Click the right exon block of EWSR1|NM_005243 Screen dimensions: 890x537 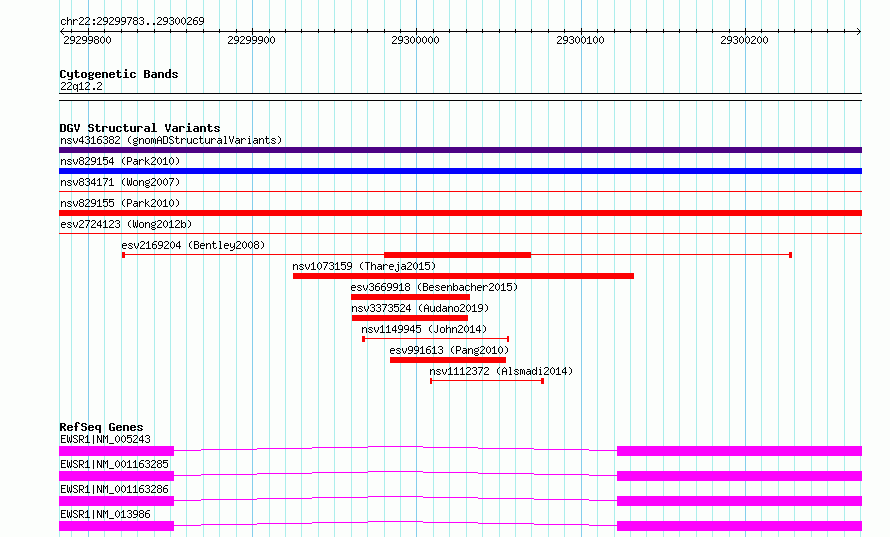coord(740,451)
